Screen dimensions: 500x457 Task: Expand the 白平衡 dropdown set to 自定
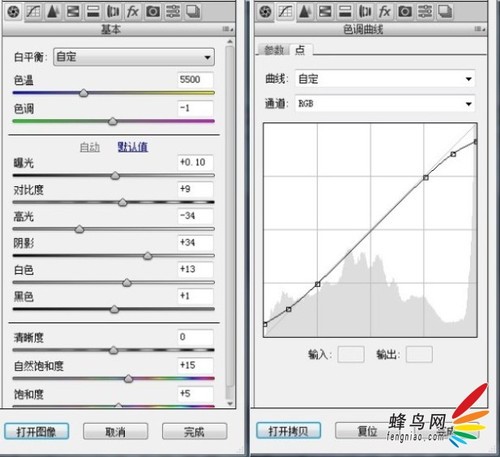pyautogui.click(x=134, y=57)
